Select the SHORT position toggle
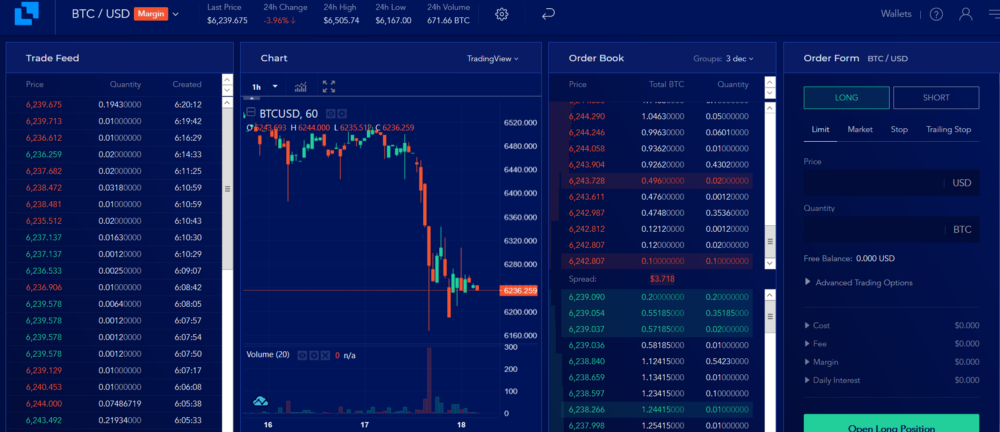Viewport: 1000px width, 432px height. coord(936,98)
